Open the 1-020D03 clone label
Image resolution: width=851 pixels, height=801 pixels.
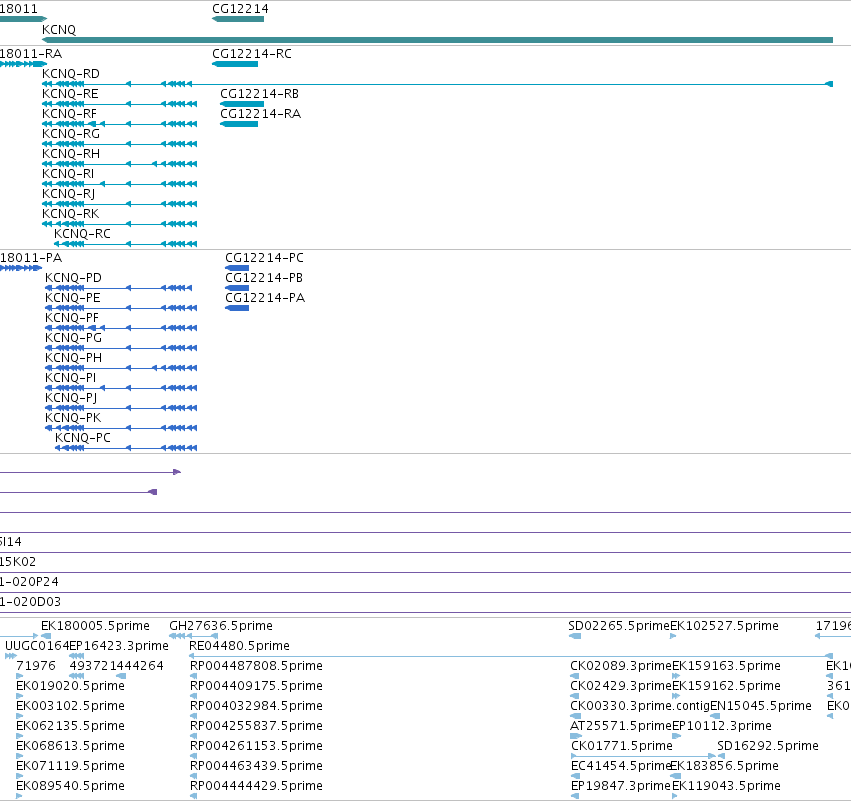pyautogui.click(x=30, y=602)
